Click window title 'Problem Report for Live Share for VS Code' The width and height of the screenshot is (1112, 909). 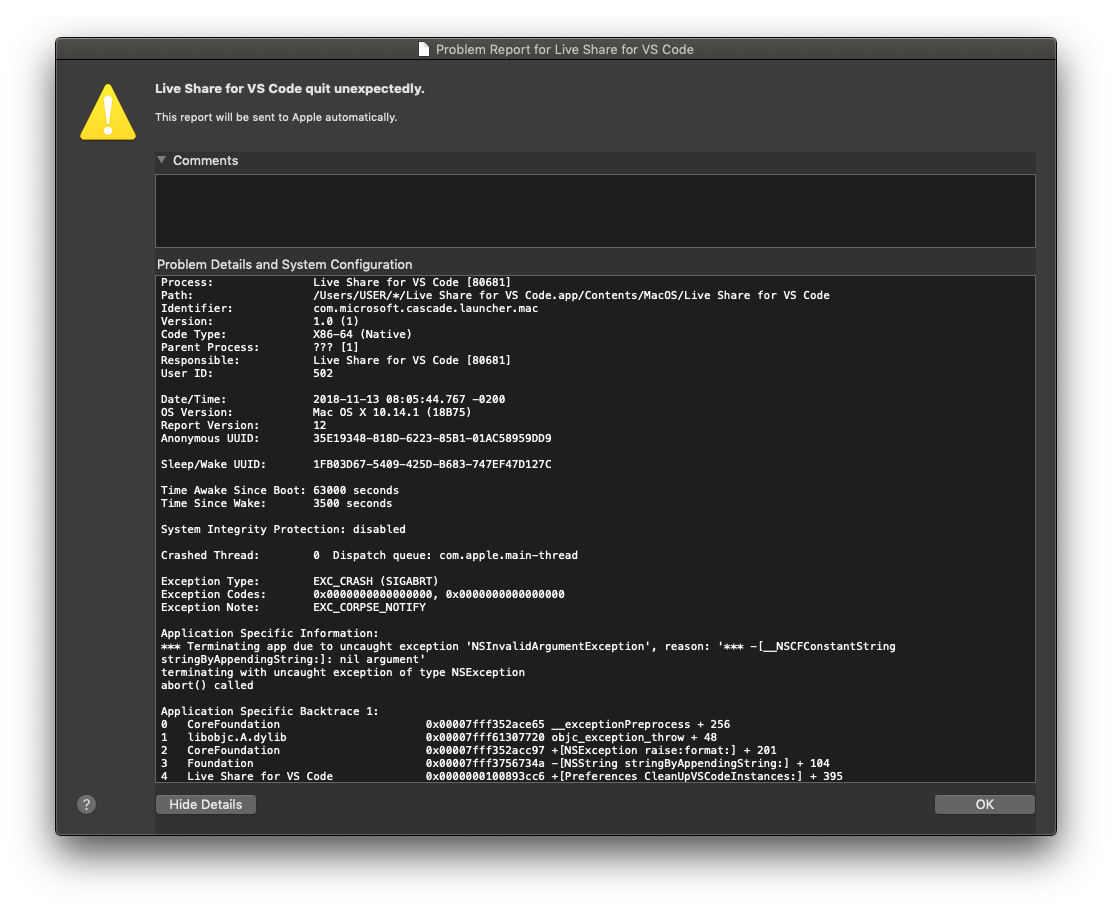(x=565, y=50)
